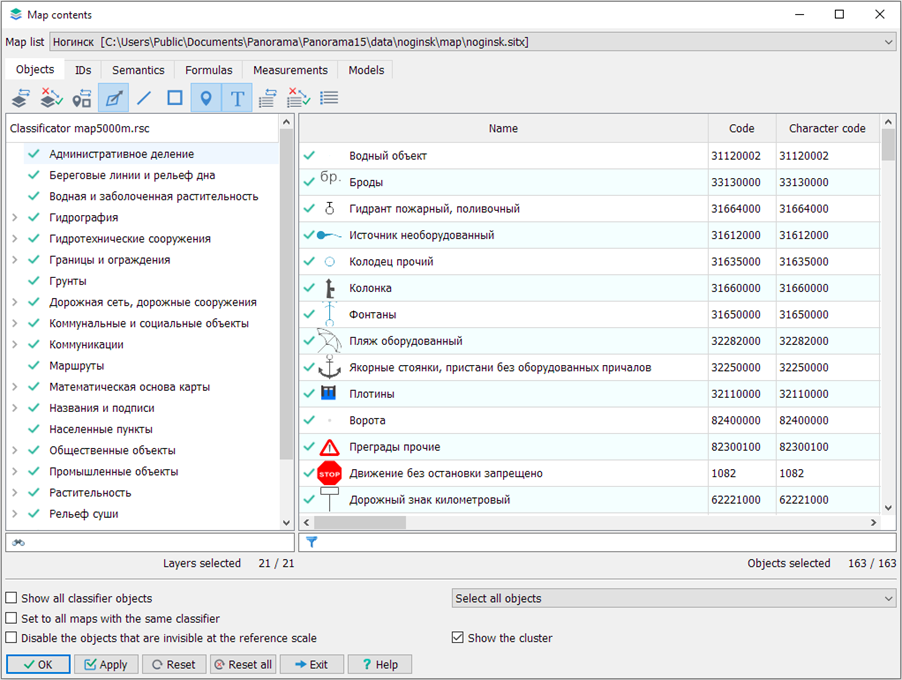The width and height of the screenshot is (902, 680).
Task: Click the plain list view icon in toolbar
Action: (x=329, y=98)
